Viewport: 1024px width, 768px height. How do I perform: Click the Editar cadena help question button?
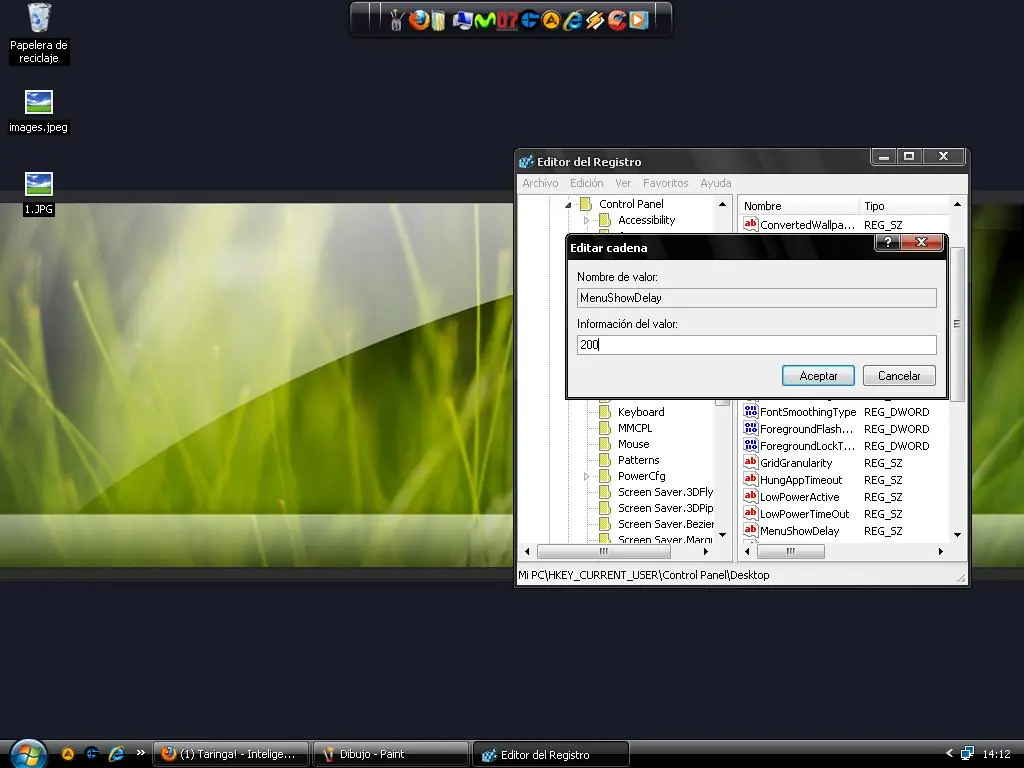pos(888,242)
